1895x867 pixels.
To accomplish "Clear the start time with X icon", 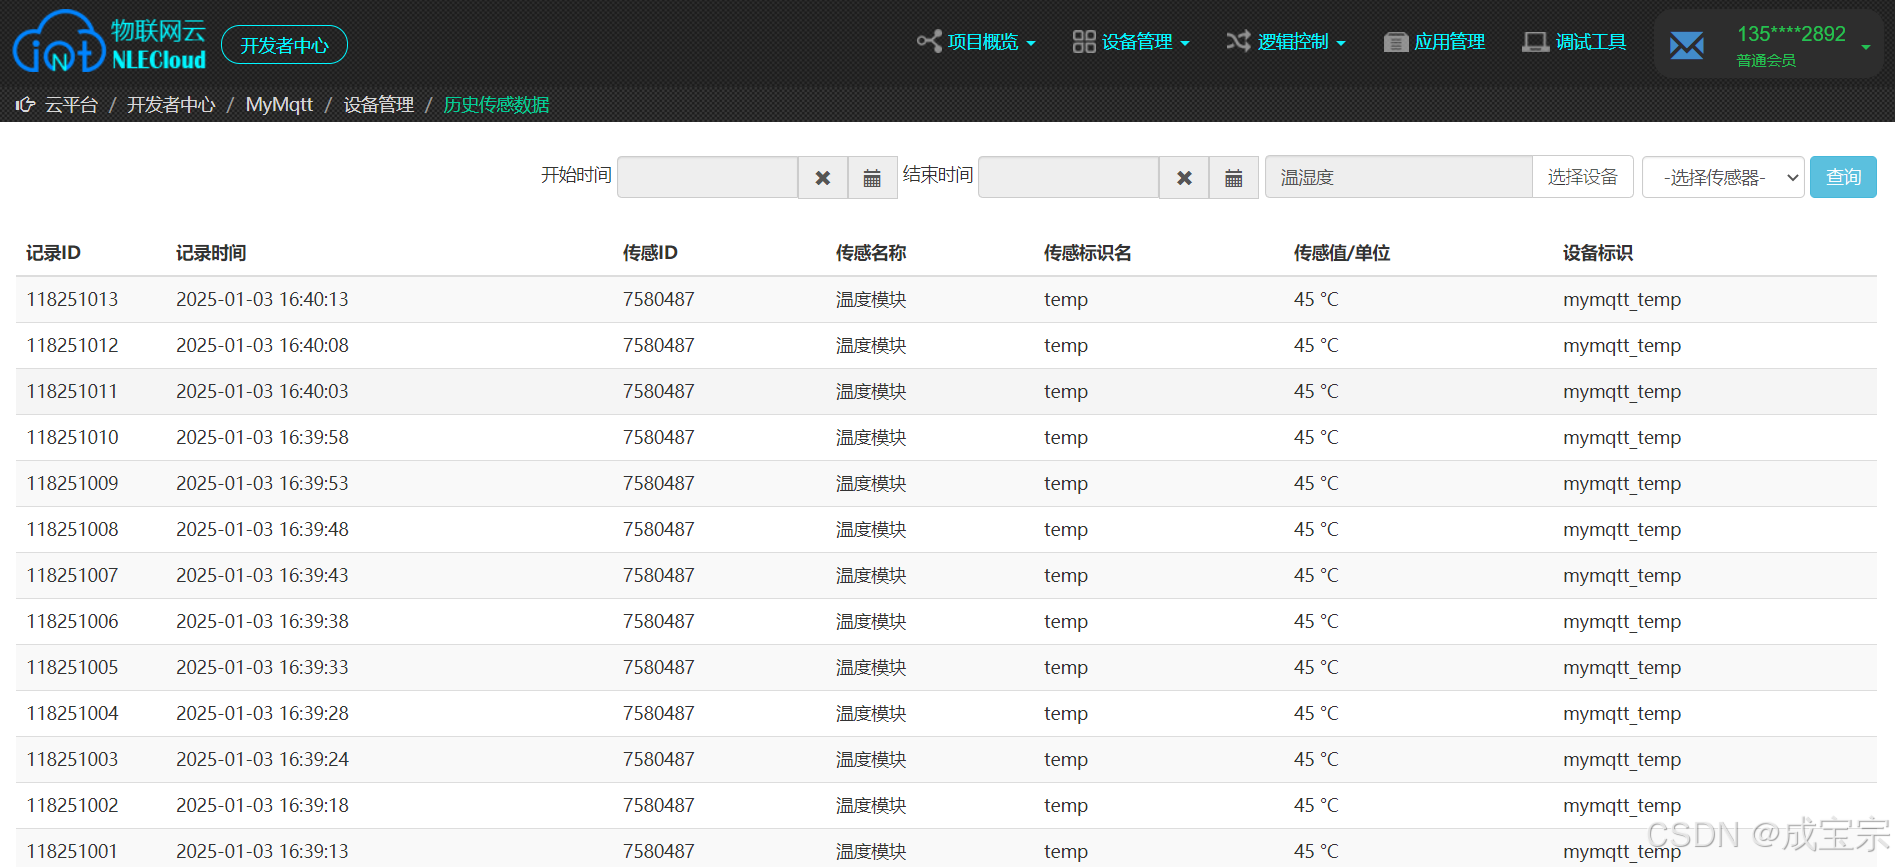I will click(x=823, y=177).
